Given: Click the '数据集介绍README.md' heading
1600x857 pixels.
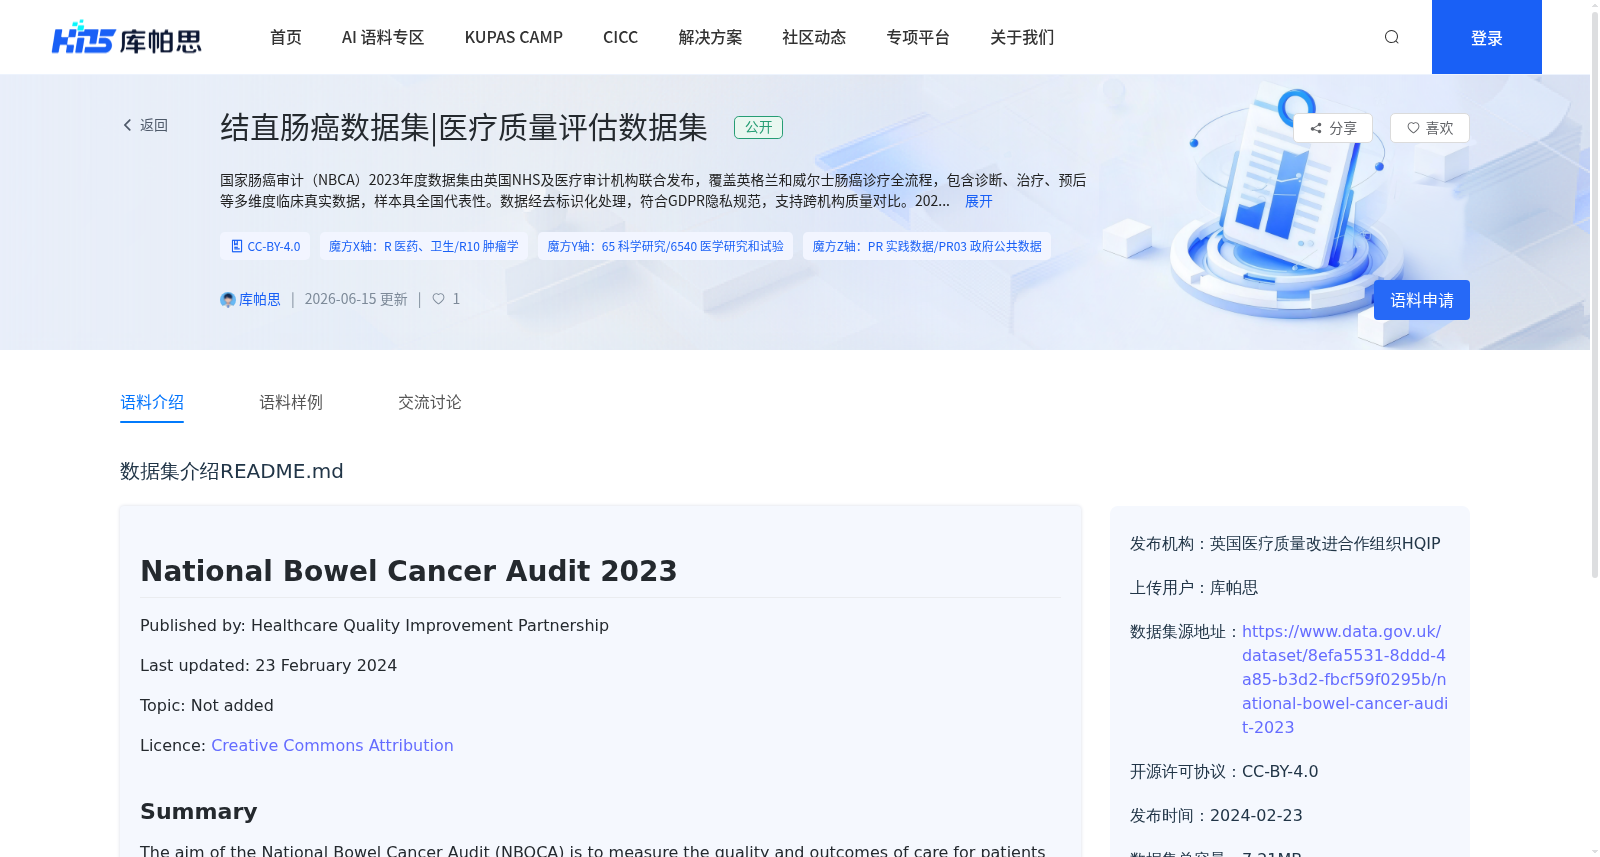Looking at the screenshot, I should pos(232,471).
